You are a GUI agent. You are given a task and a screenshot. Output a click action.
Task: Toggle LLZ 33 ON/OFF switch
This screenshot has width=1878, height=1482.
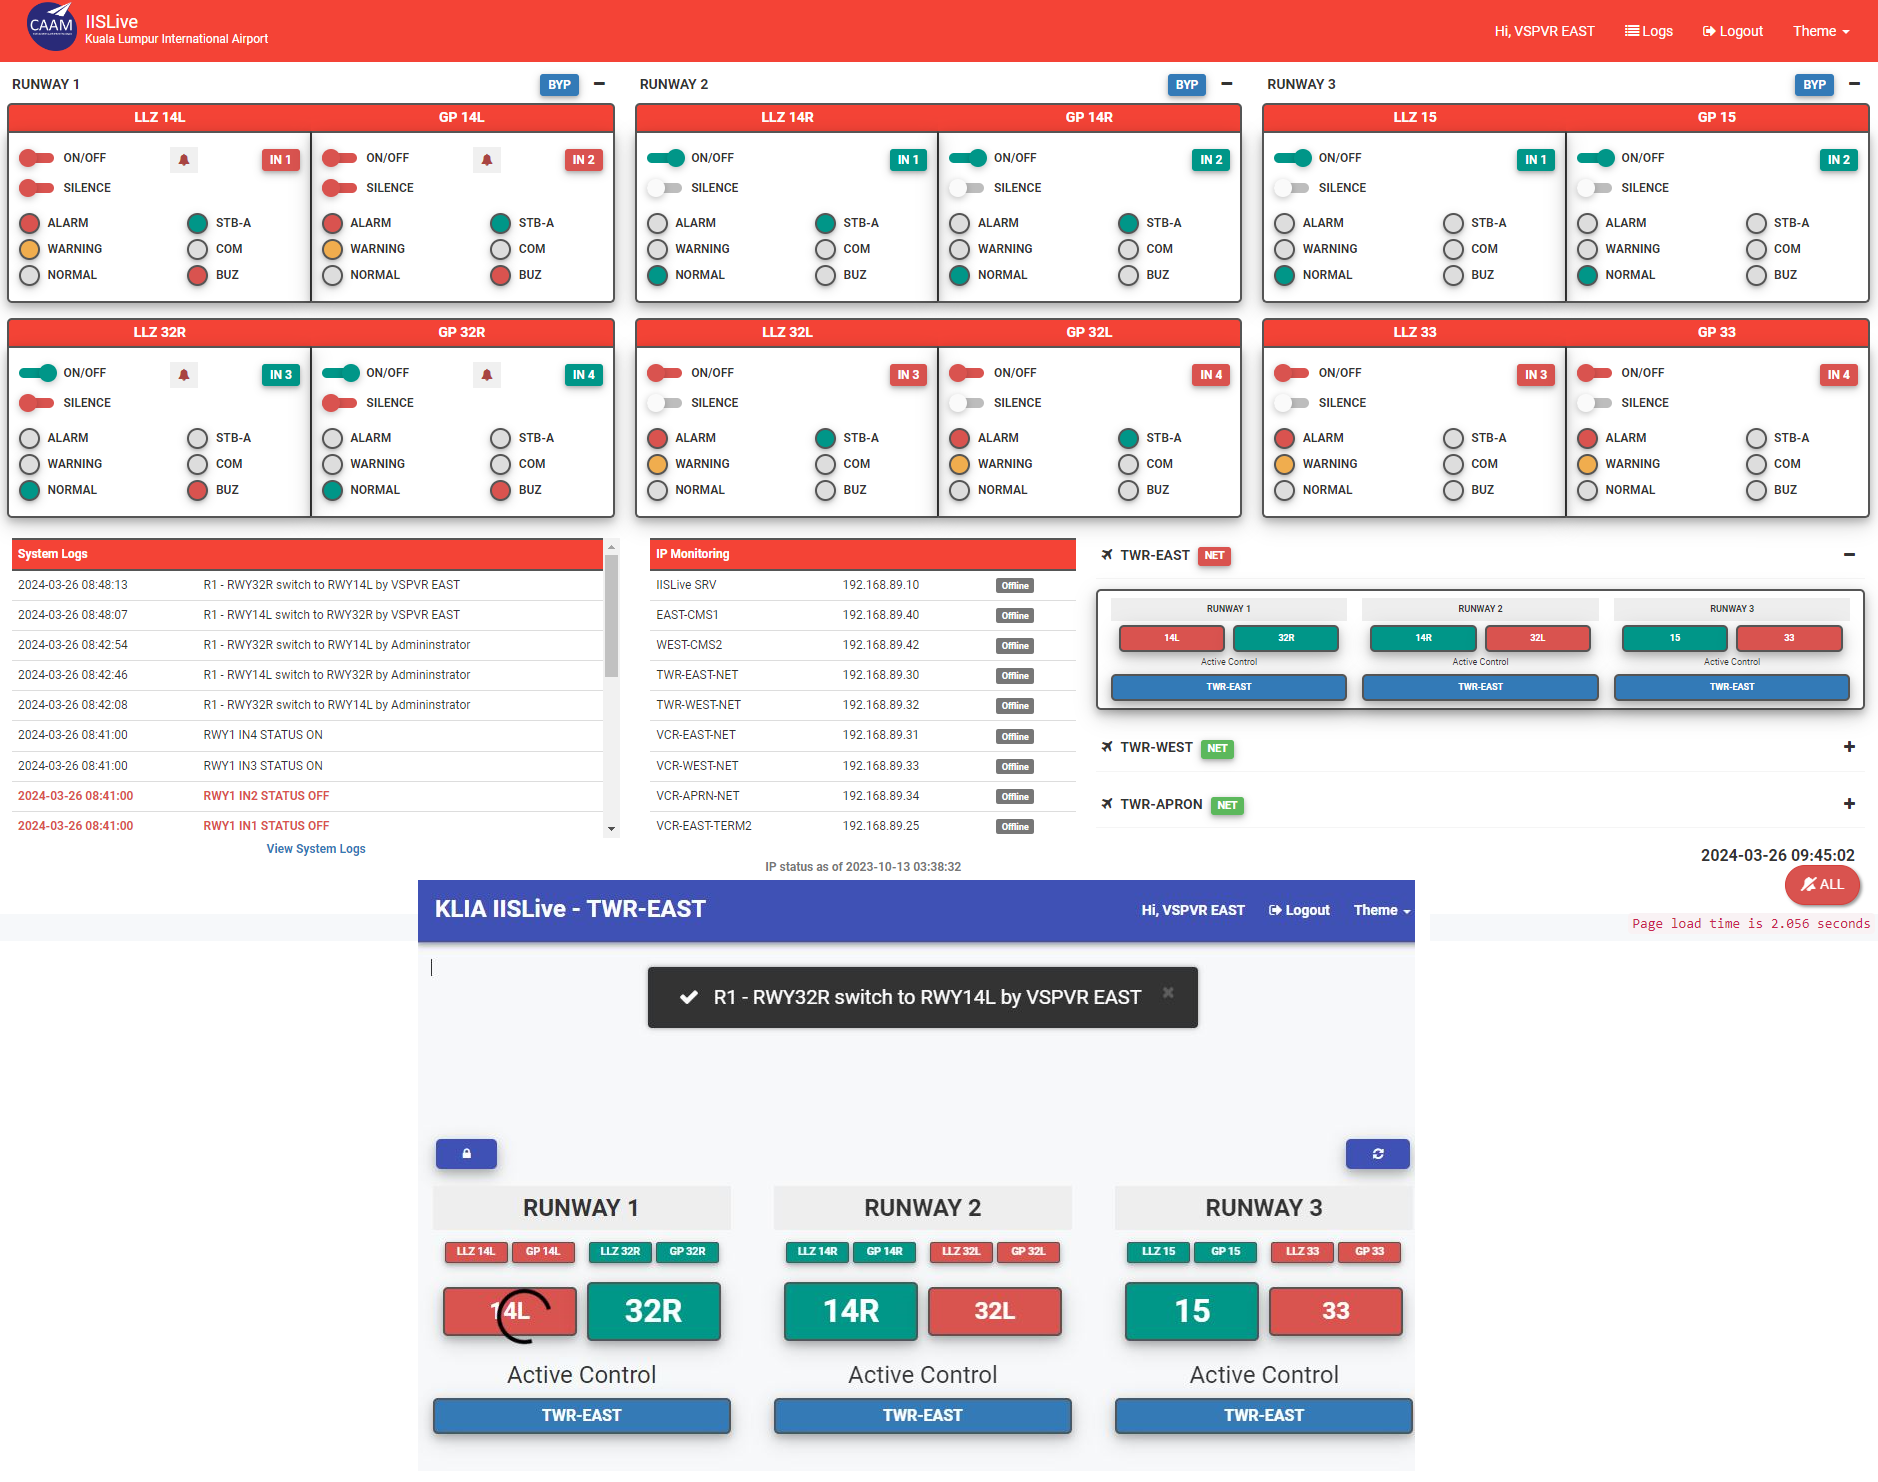1292,373
